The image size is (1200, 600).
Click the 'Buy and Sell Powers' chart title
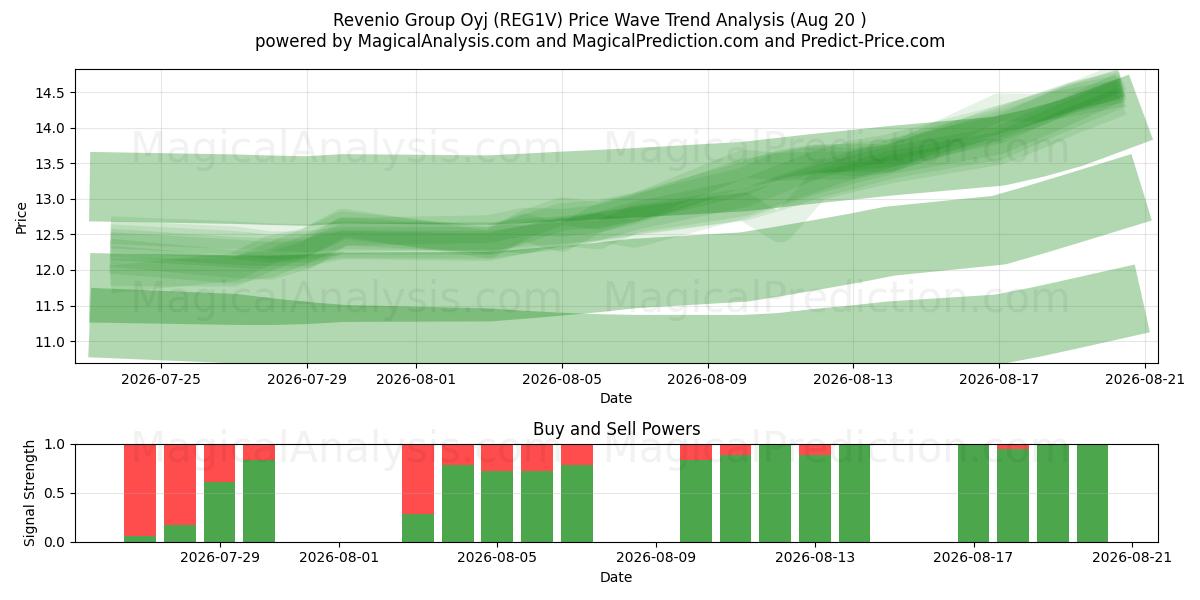(x=616, y=429)
